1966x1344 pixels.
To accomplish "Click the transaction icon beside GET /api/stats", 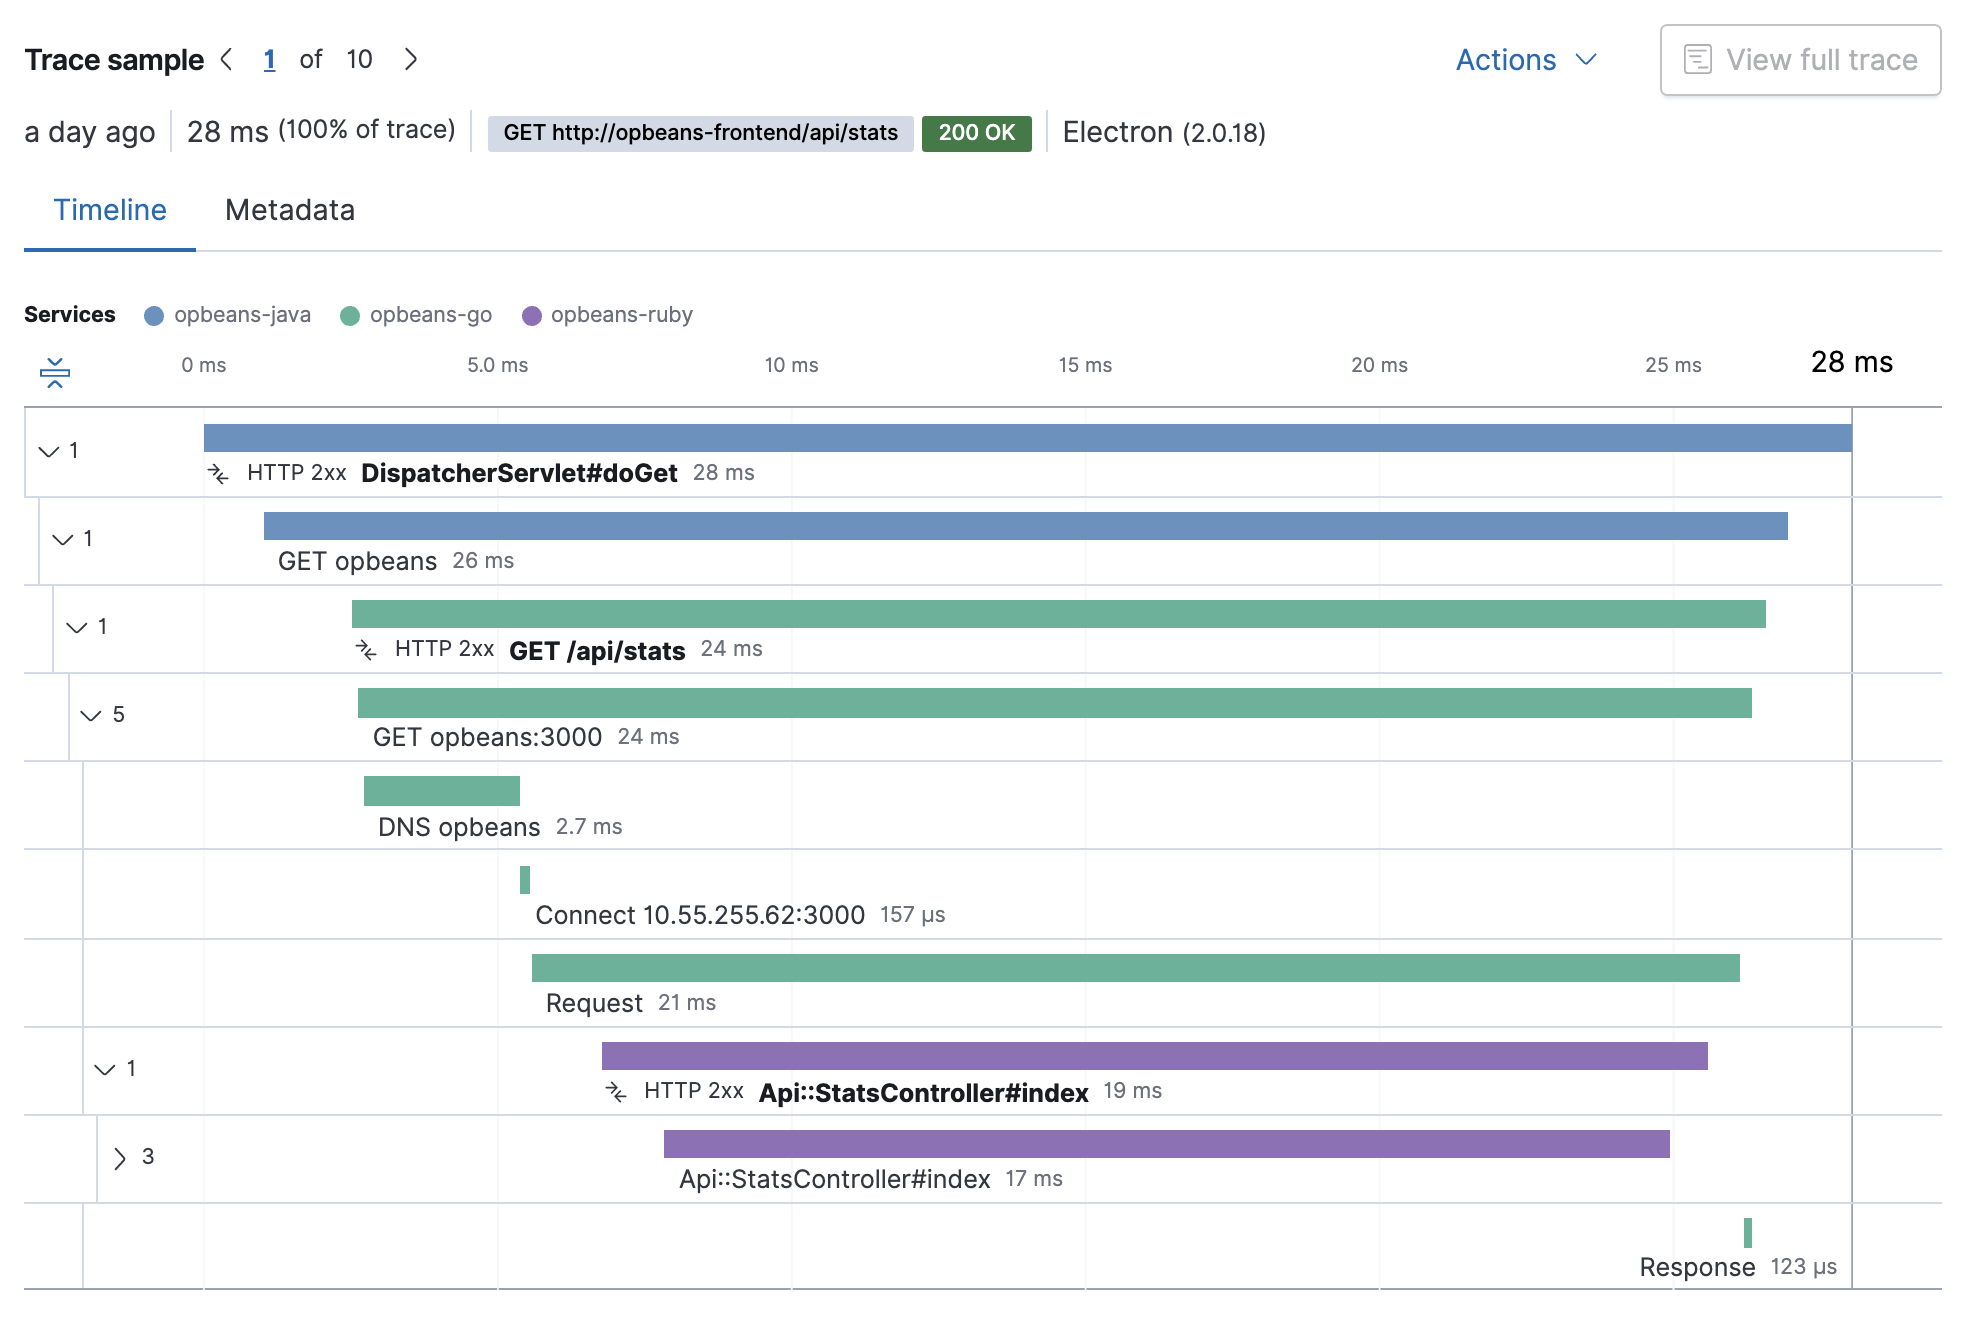I will coord(367,649).
